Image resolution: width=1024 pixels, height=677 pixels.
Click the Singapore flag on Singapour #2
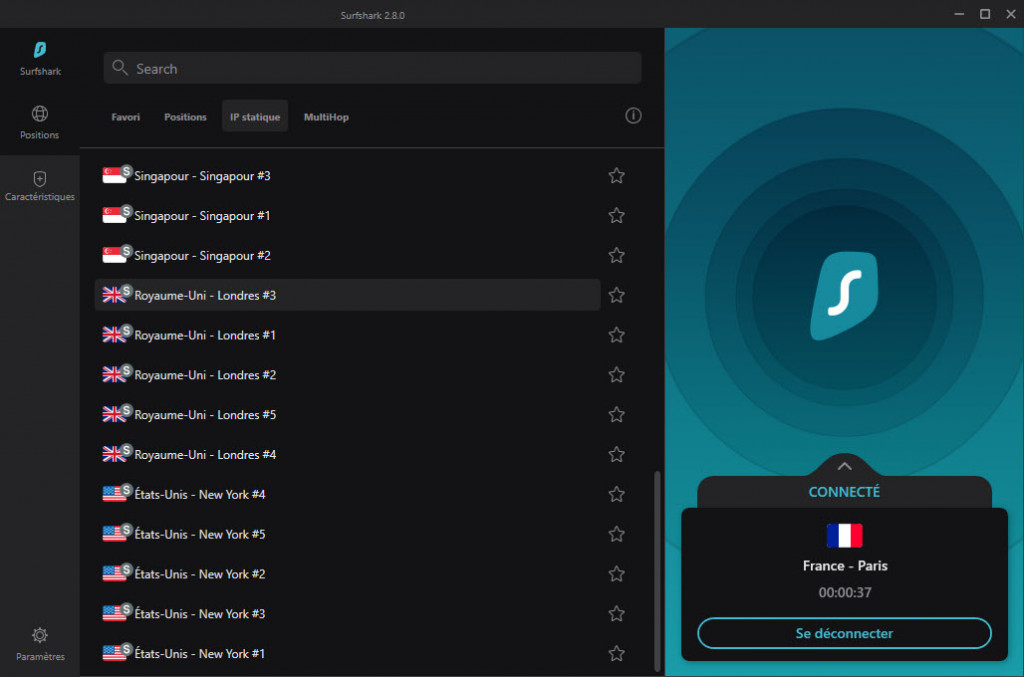tap(114, 255)
